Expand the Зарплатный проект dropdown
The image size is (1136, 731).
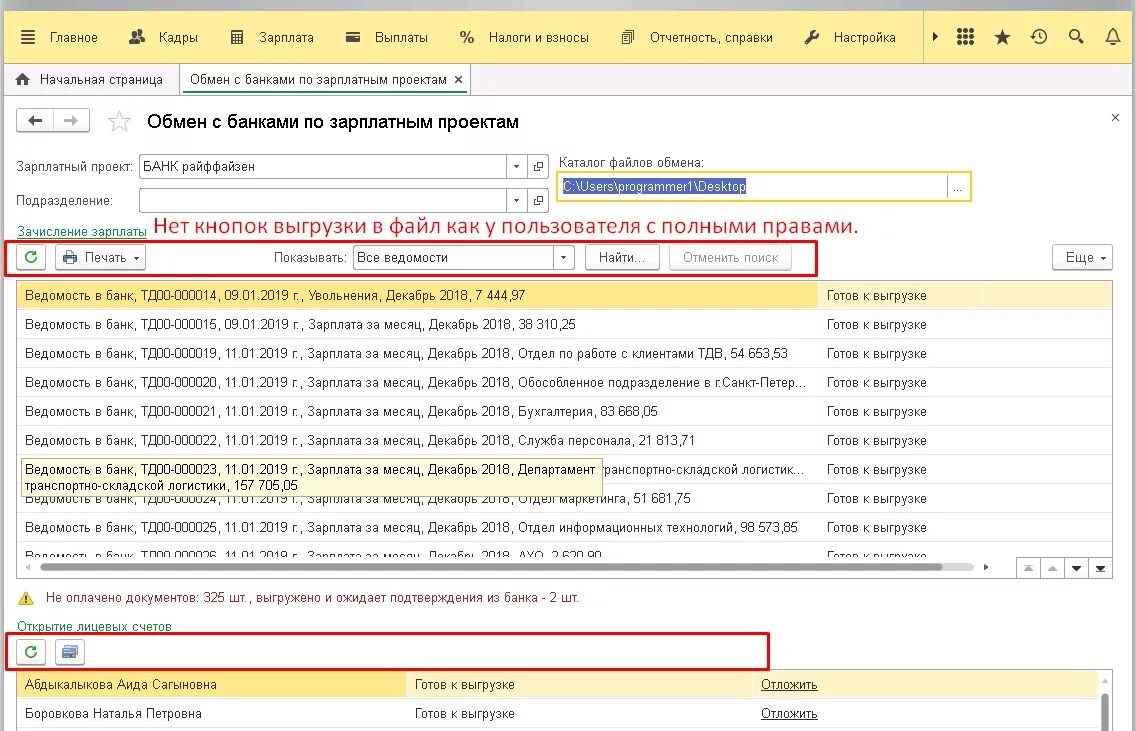(516, 167)
